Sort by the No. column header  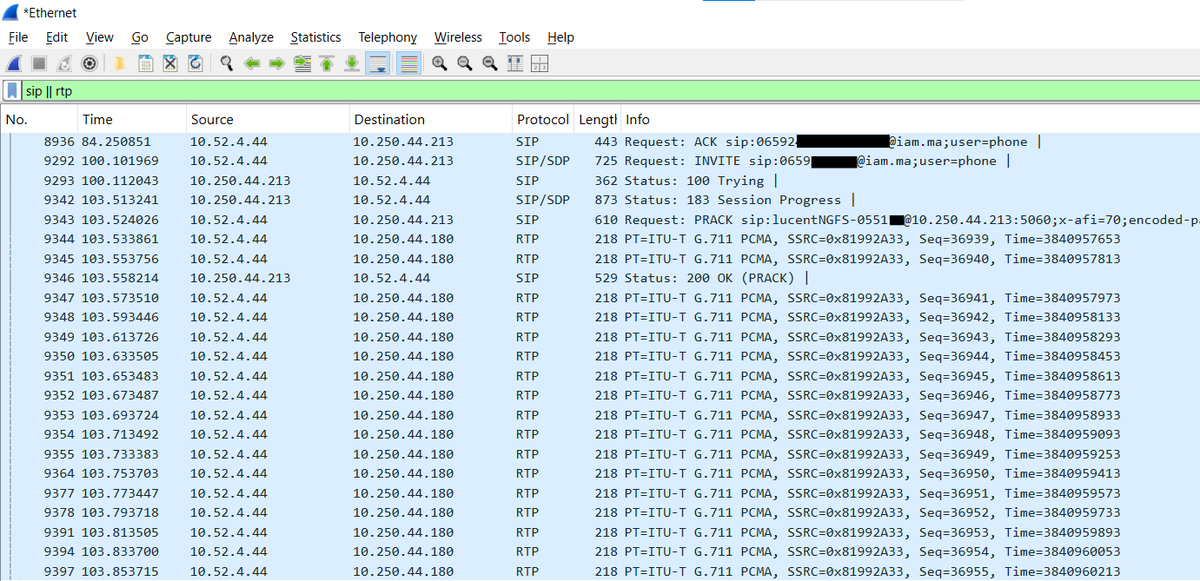pos(39,119)
